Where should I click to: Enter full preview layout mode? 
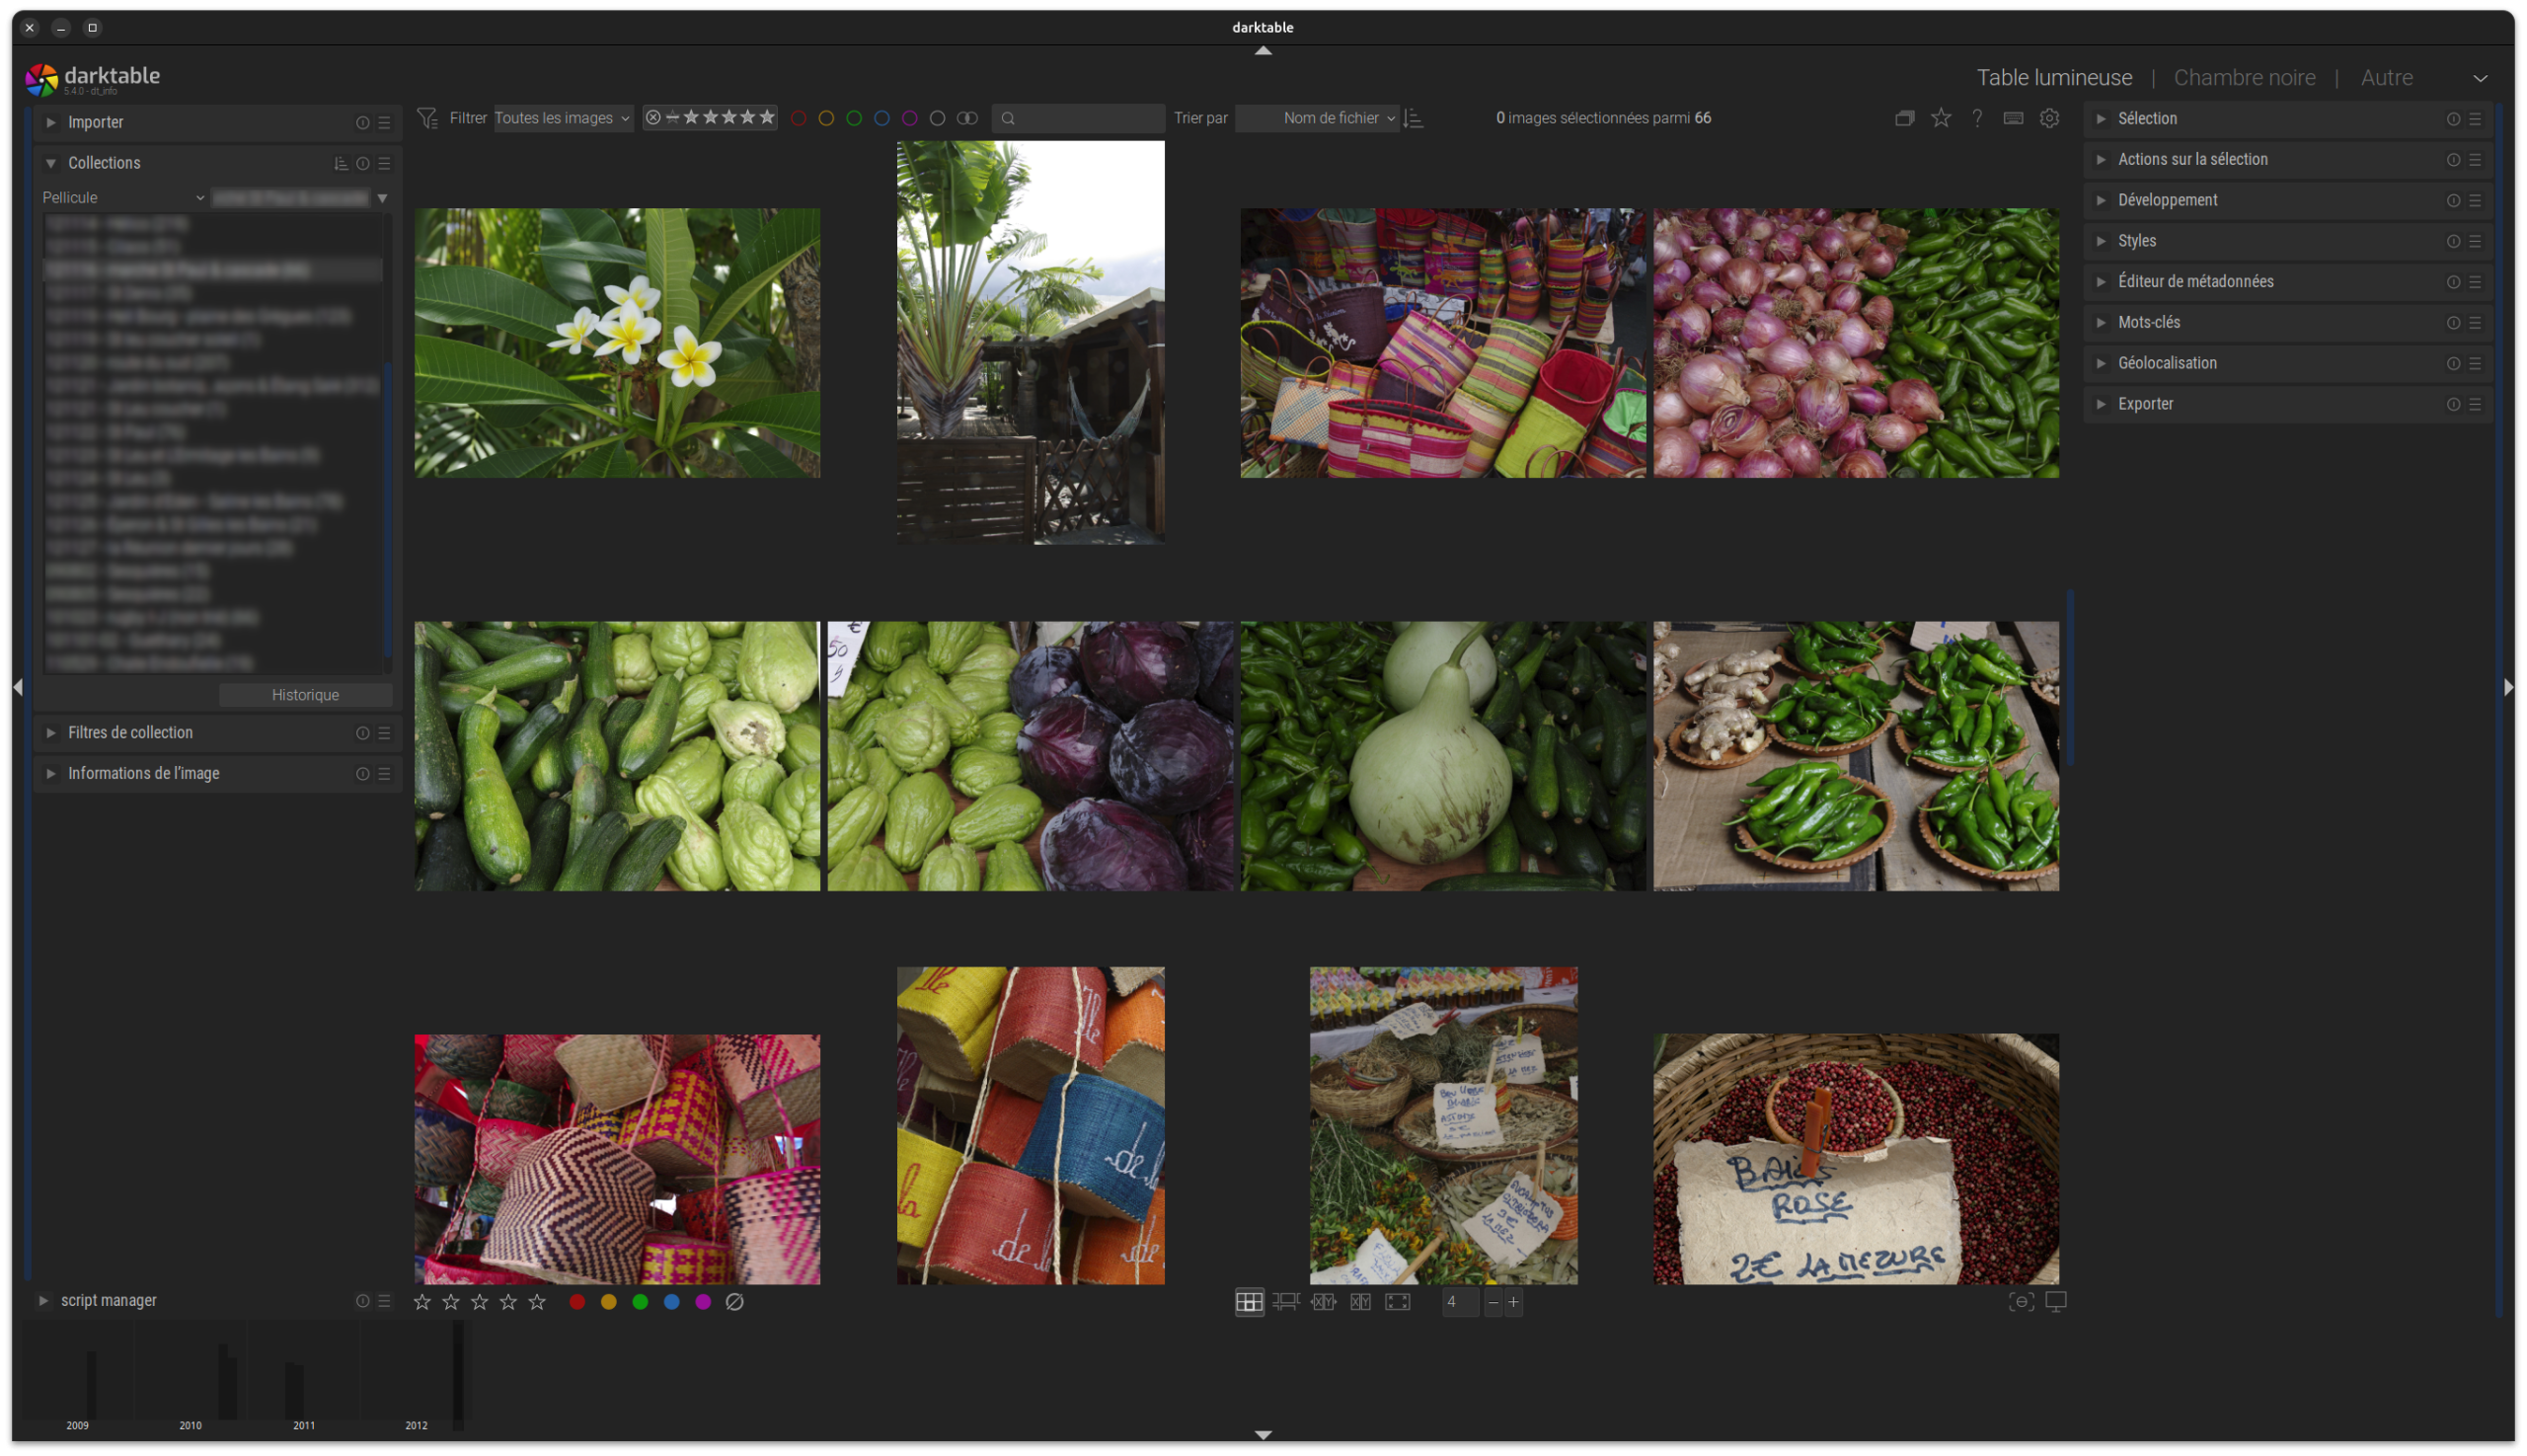pyautogui.click(x=1397, y=1301)
